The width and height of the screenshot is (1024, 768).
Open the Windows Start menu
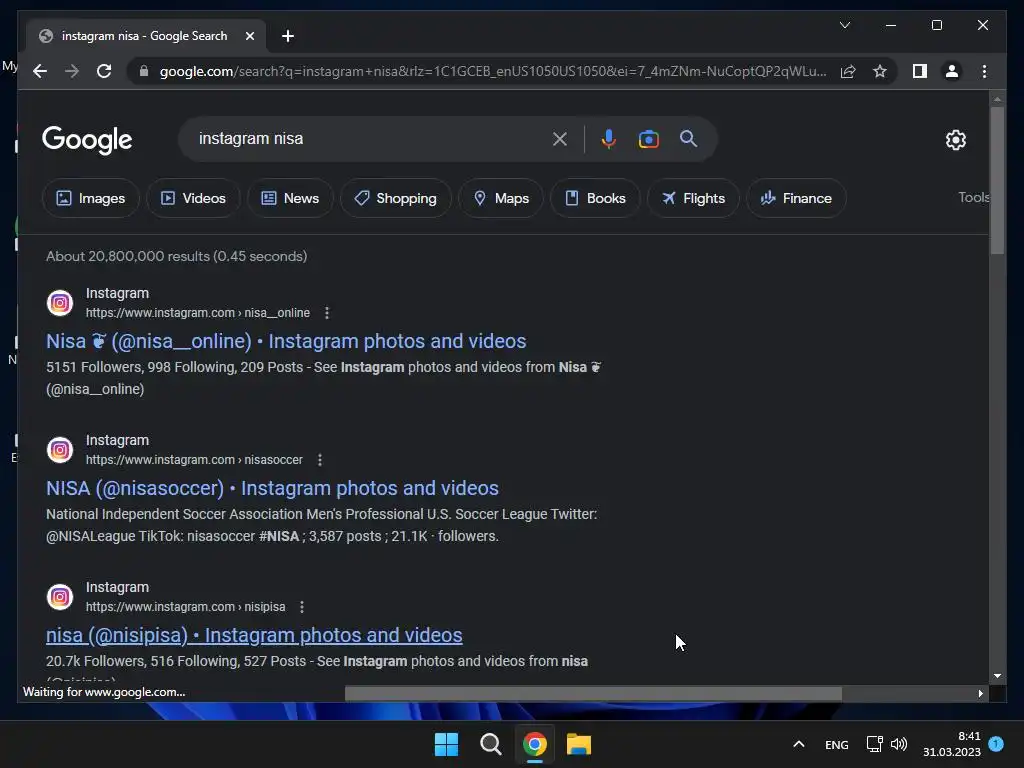[447, 744]
